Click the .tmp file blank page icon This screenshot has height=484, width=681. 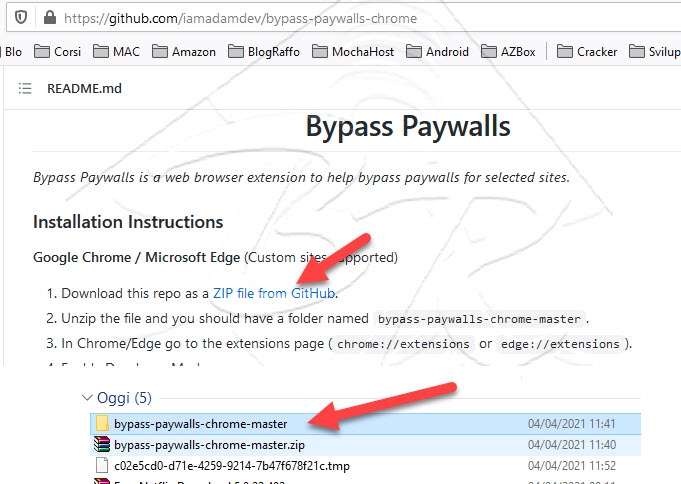click(102, 465)
